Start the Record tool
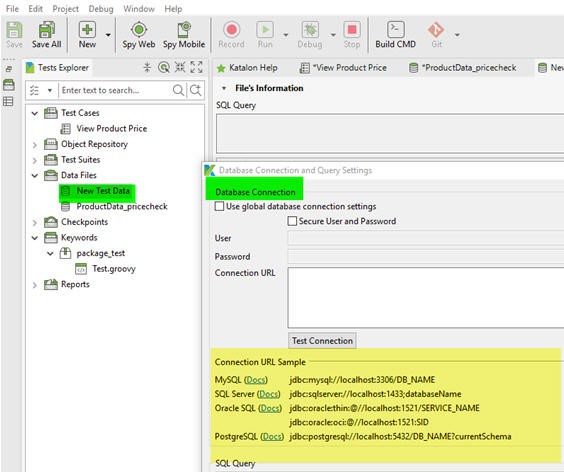This screenshot has height=472, width=564. [231, 35]
